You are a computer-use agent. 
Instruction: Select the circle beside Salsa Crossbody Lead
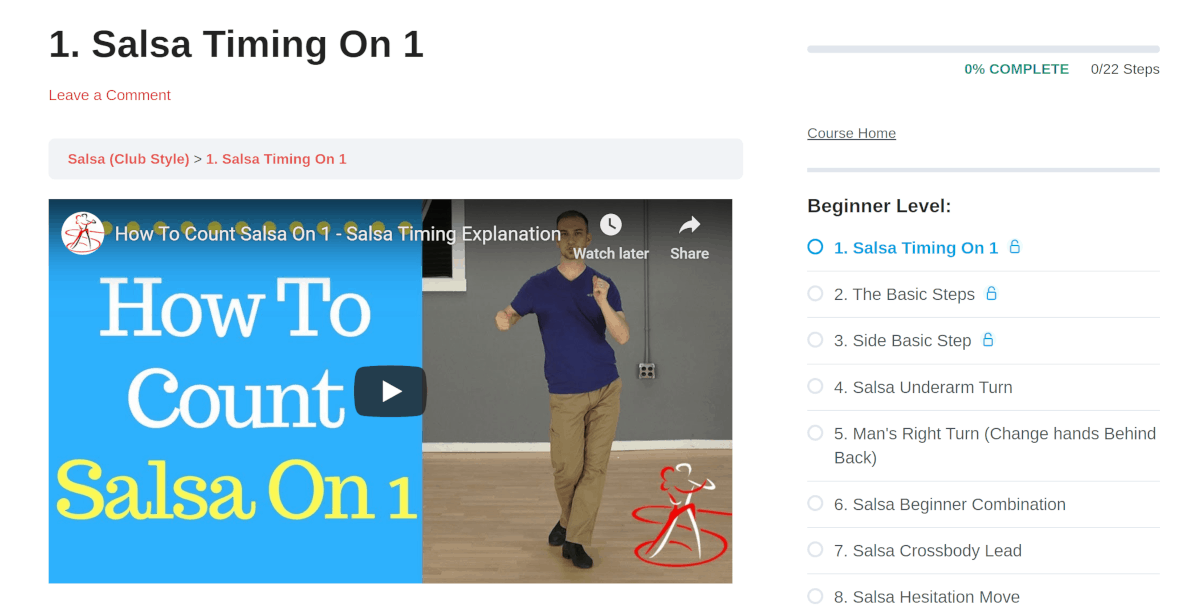pyautogui.click(x=815, y=549)
